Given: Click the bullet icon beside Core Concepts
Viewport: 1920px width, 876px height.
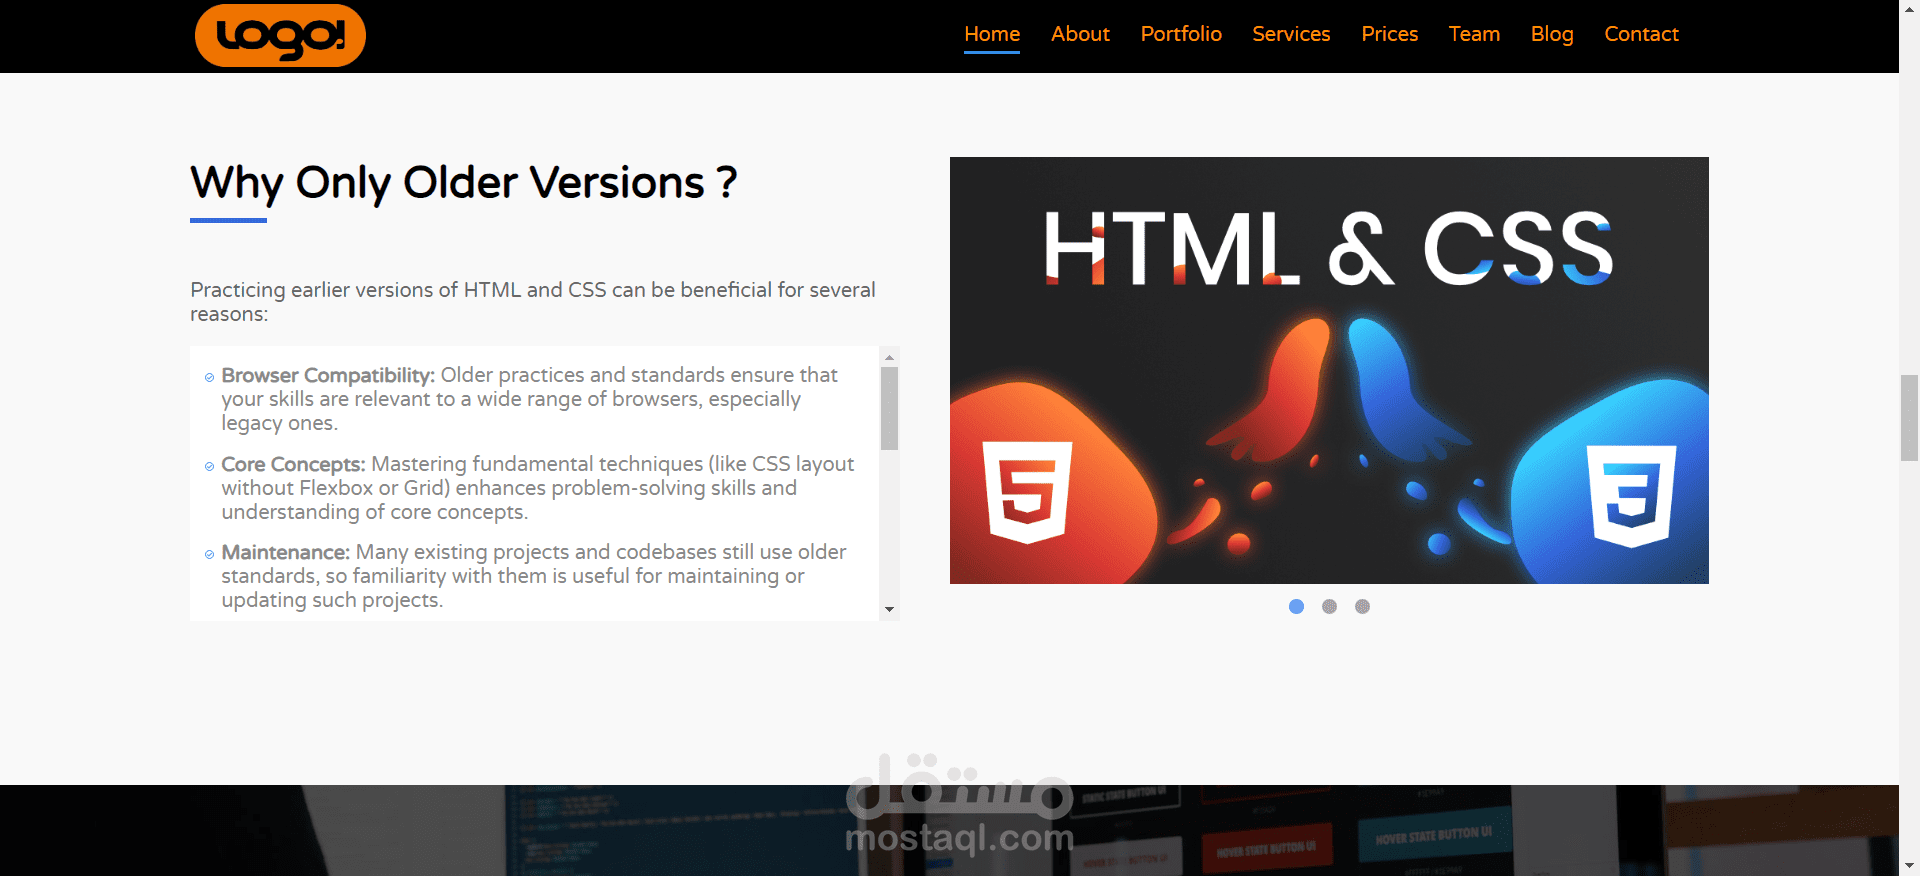Looking at the screenshot, I should (x=209, y=466).
